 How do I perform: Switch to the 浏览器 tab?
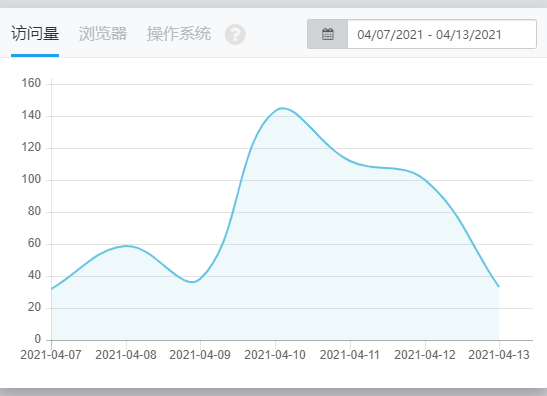click(x=103, y=34)
